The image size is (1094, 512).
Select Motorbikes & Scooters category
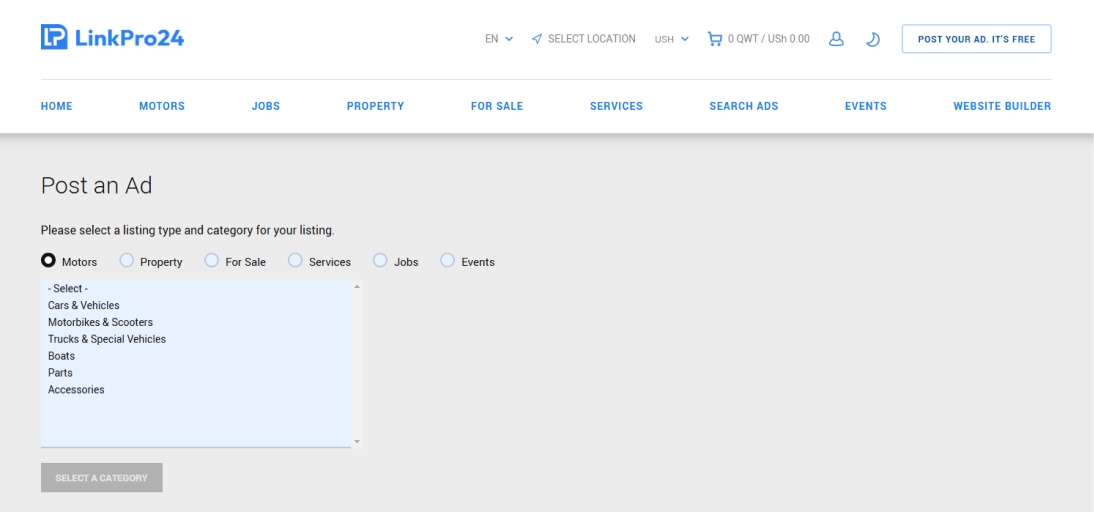(100, 323)
